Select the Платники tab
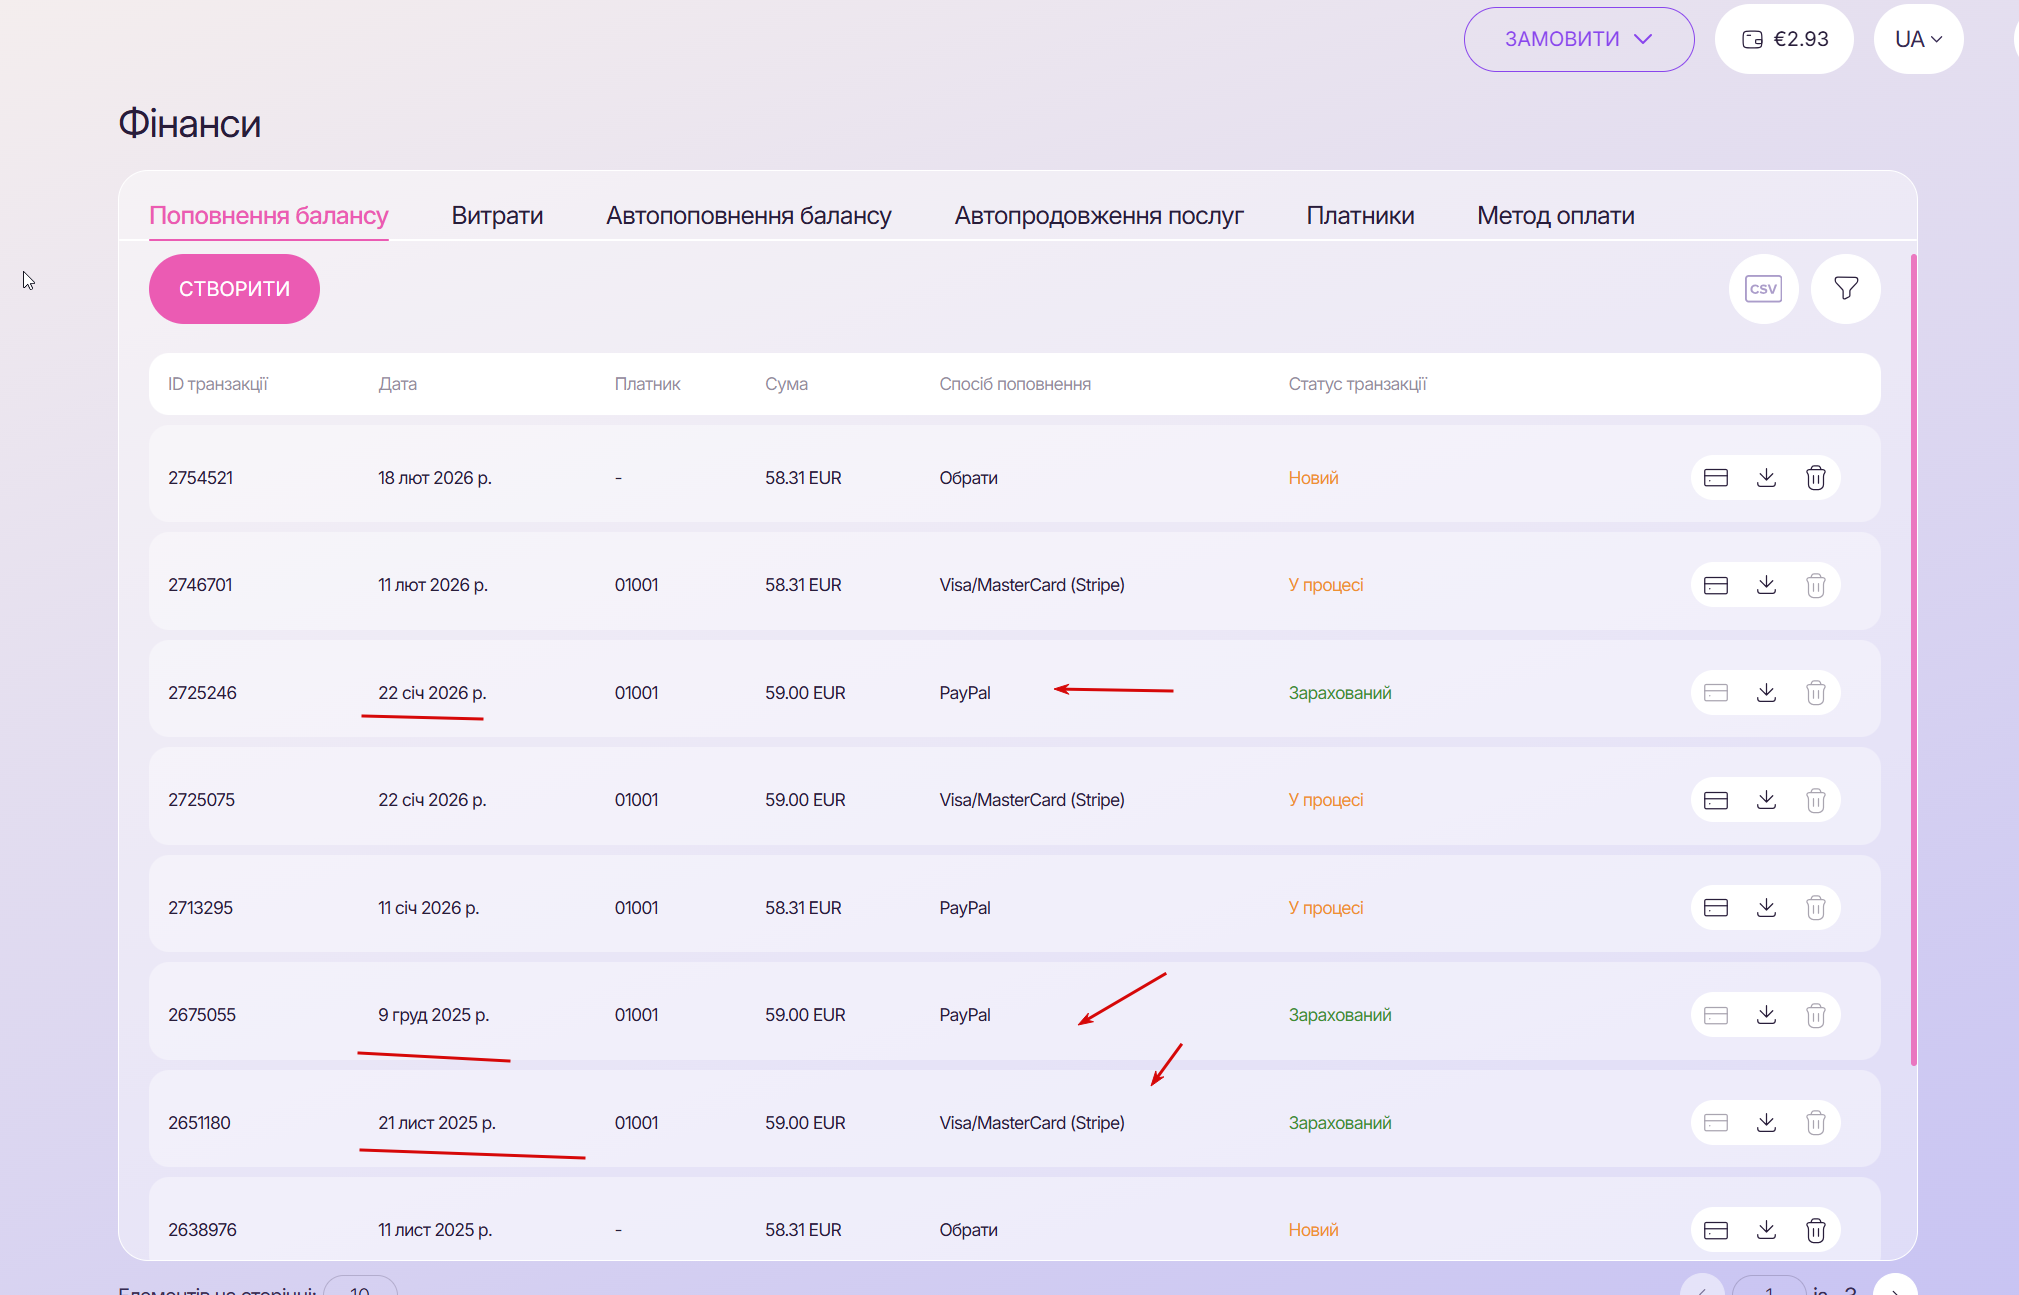This screenshot has height=1295, width=2019. click(1360, 215)
